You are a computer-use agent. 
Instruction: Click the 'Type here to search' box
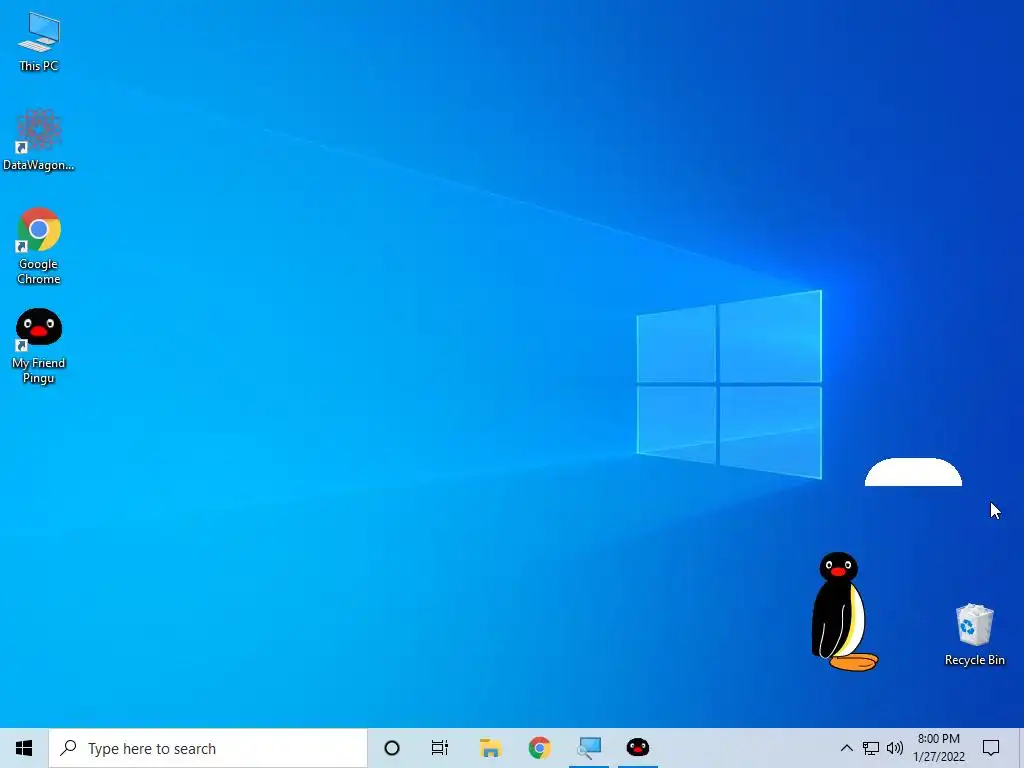208,748
